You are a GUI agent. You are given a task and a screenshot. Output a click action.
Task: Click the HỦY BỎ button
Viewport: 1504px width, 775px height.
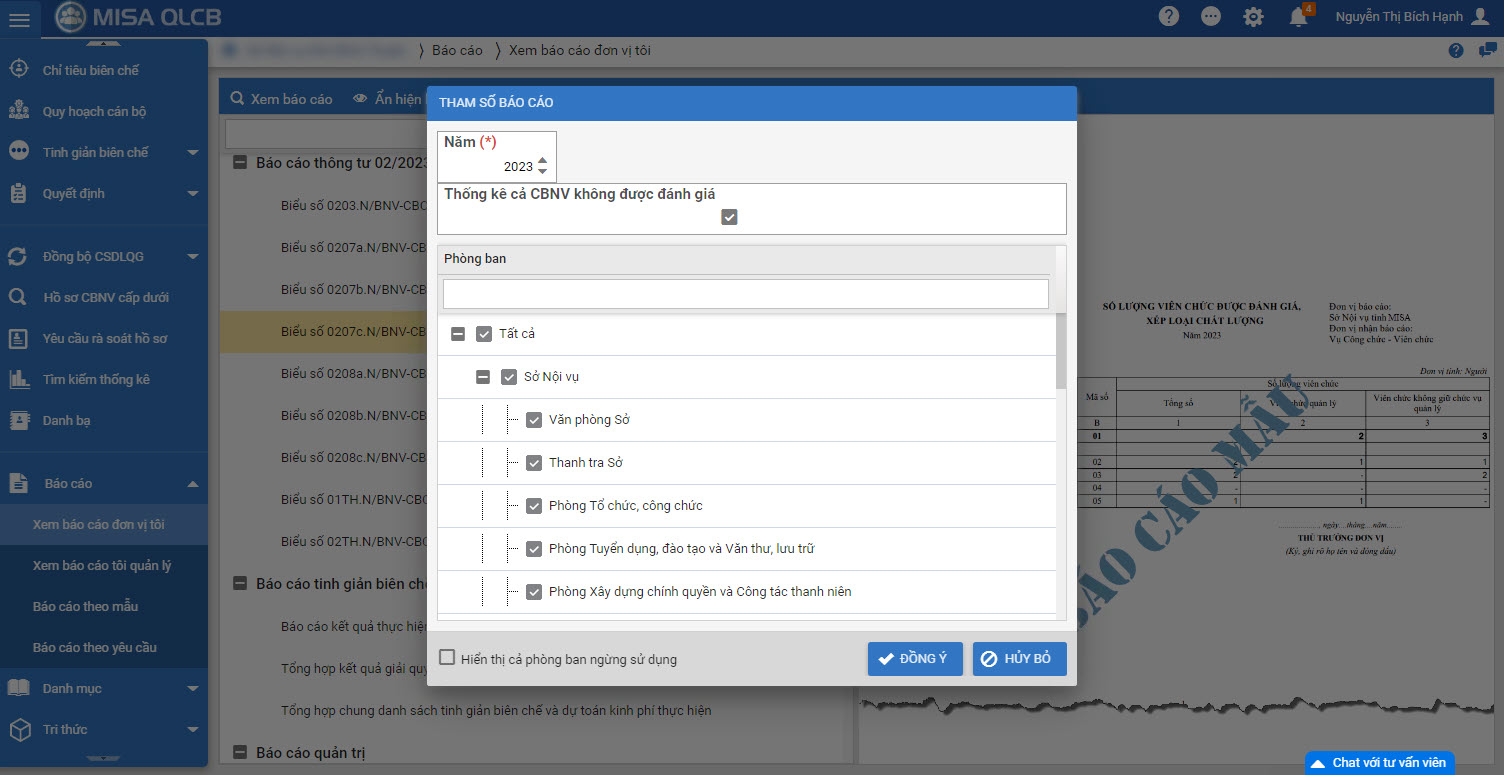(x=1019, y=659)
